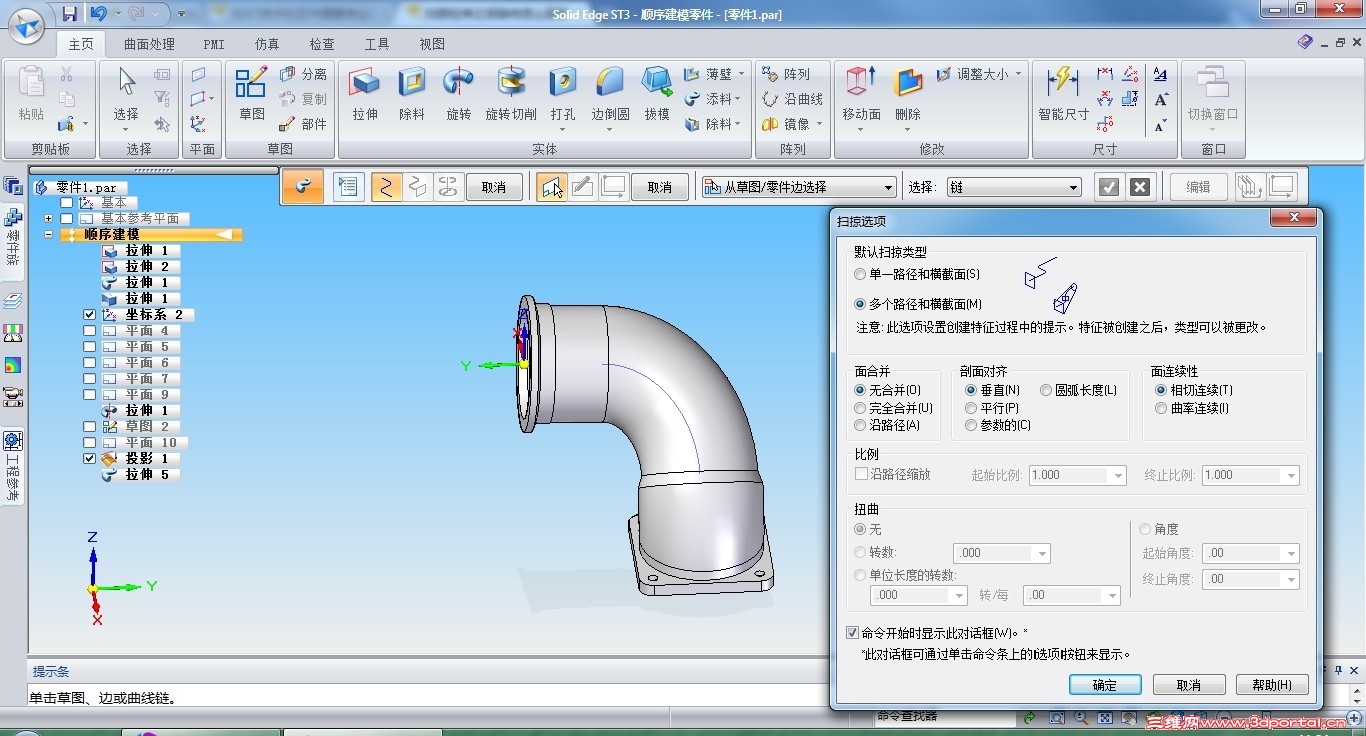Click the Save icon in quick access toolbar
1366x736 pixels.
(x=69, y=14)
